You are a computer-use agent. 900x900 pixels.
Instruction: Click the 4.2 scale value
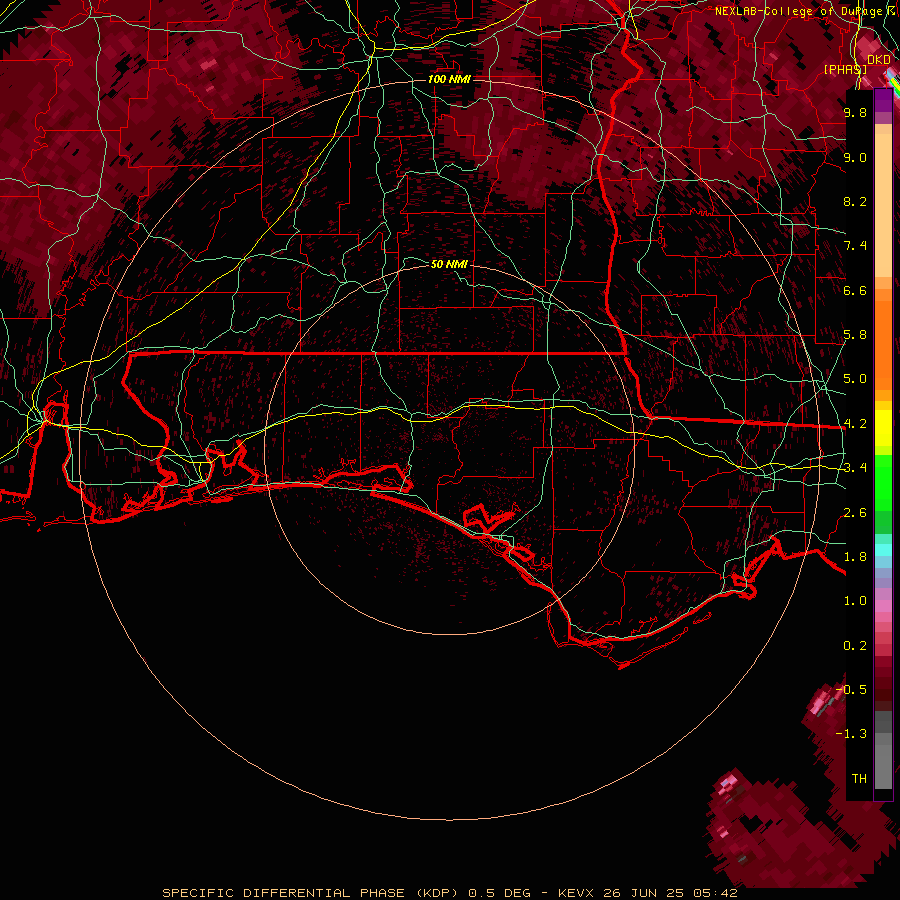(855, 424)
